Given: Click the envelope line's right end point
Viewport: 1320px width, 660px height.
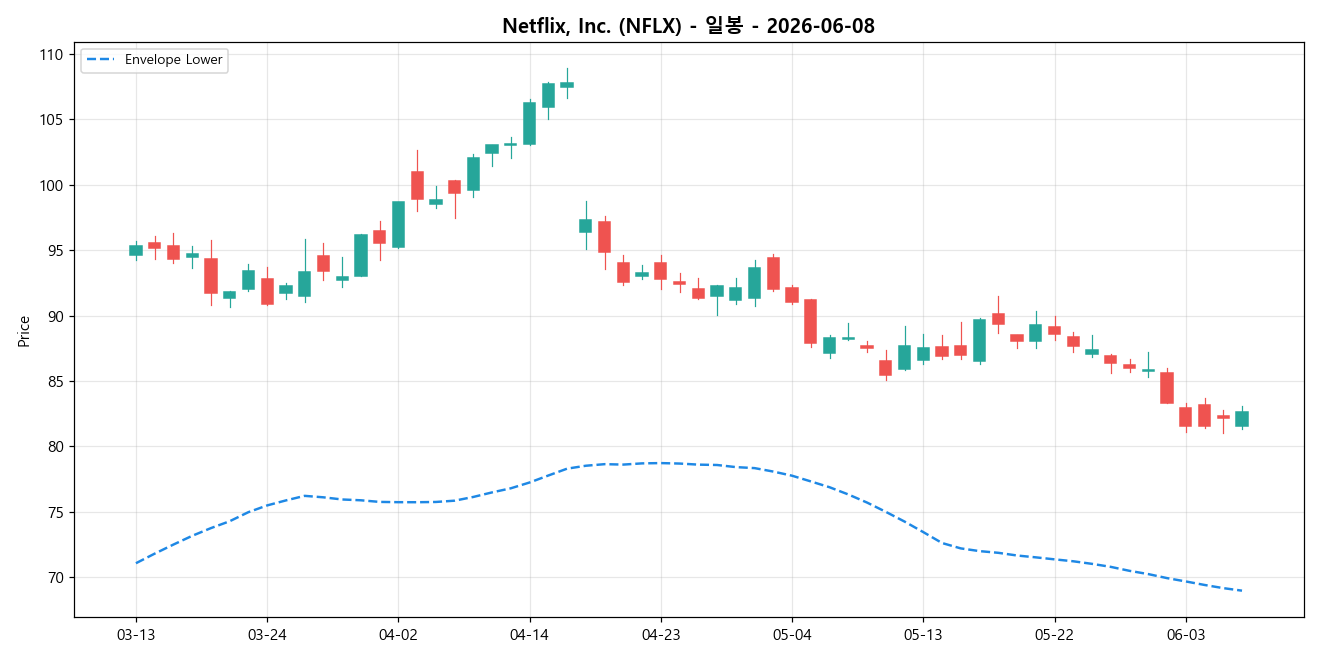Looking at the screenshot, I should [x=1241, y=591].
